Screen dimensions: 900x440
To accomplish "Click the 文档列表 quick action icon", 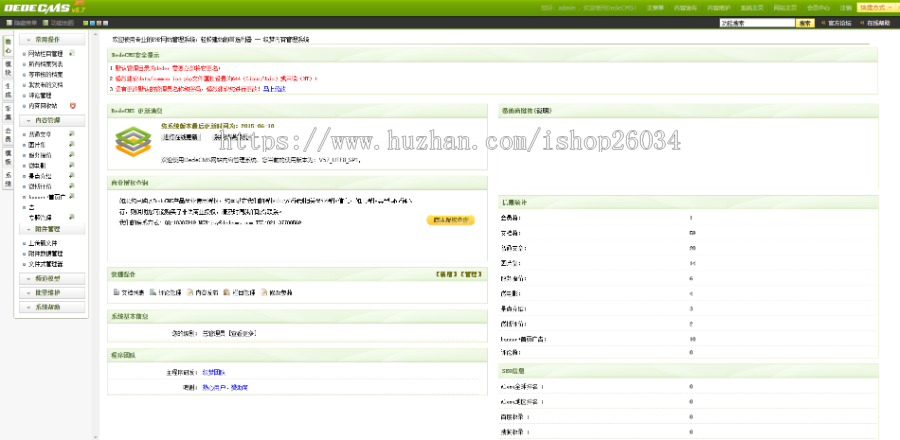I will pyautogui.click(x=117, y=292).
